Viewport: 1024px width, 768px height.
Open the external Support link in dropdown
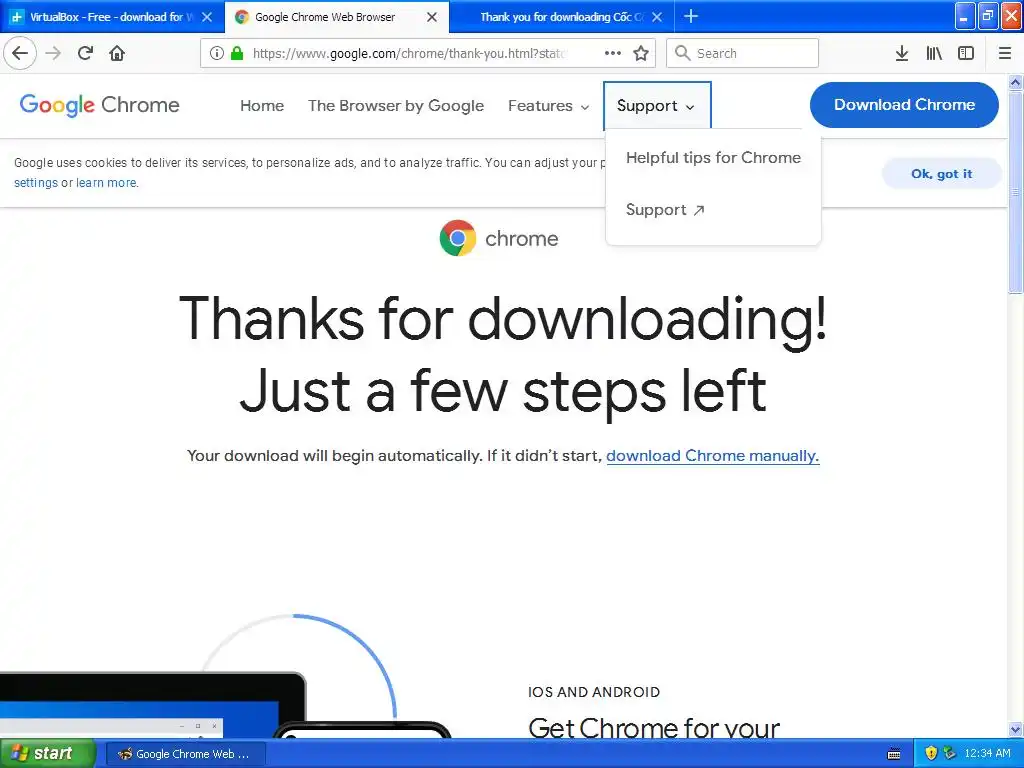(x=665, y=210)
